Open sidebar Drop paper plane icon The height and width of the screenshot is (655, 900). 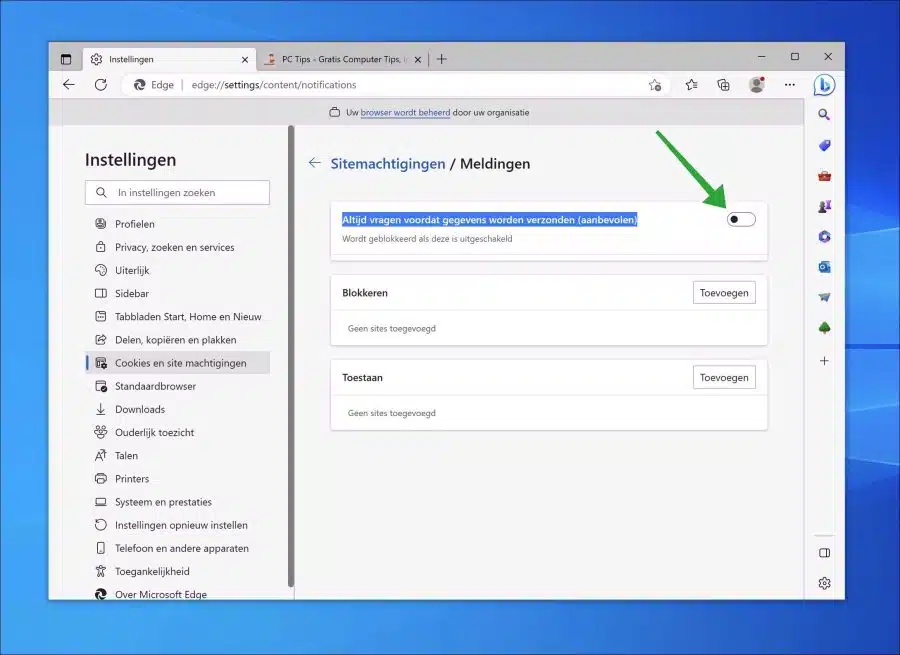(824, 297)
